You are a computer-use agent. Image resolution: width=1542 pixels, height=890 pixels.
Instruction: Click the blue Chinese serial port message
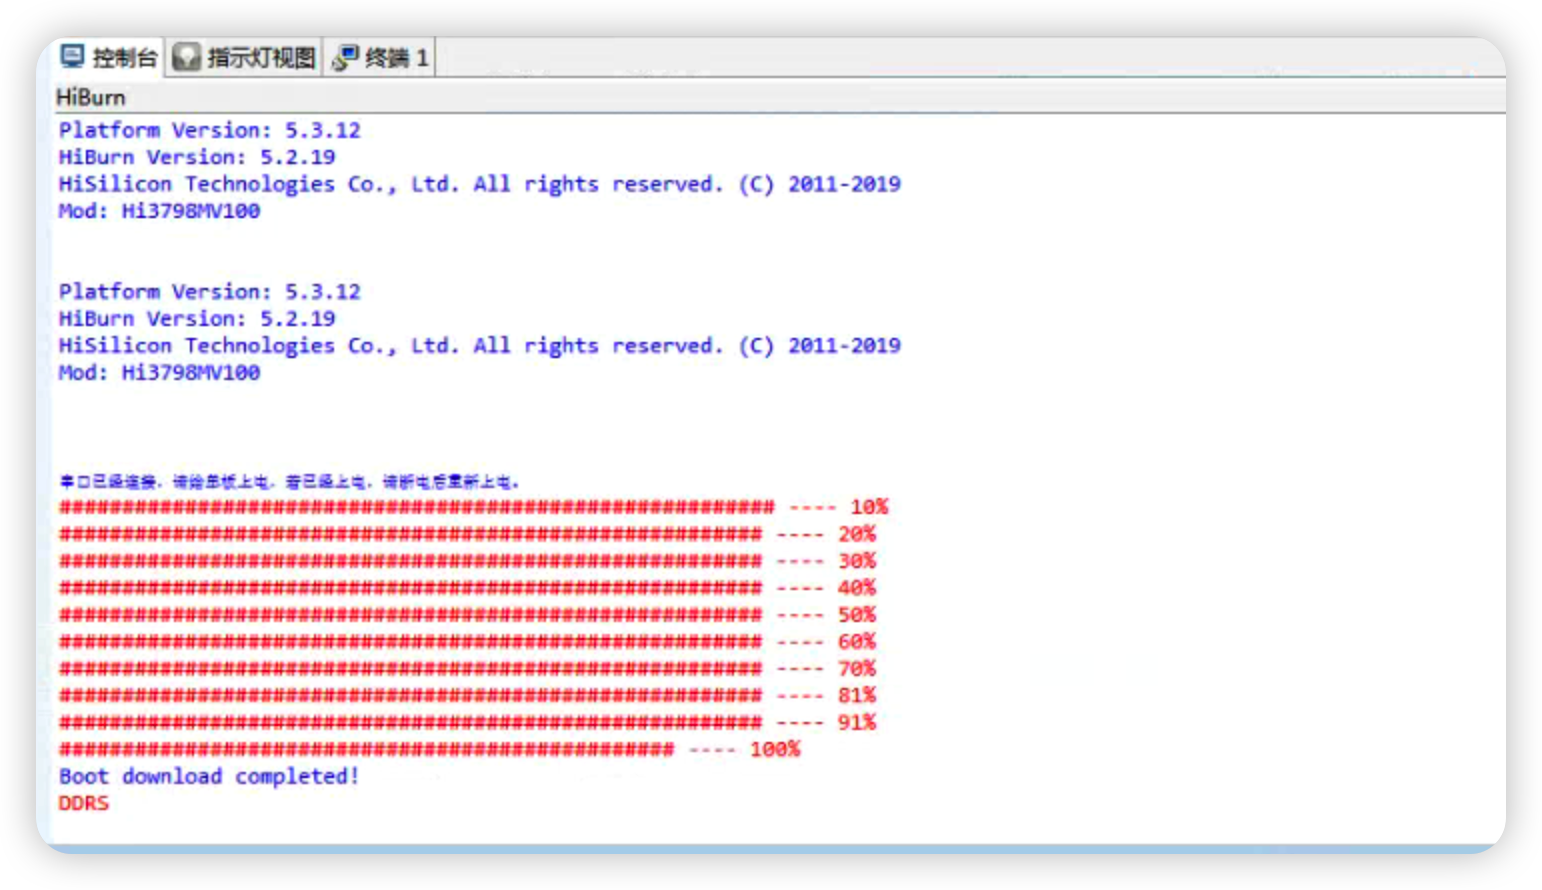coord(289,482)
